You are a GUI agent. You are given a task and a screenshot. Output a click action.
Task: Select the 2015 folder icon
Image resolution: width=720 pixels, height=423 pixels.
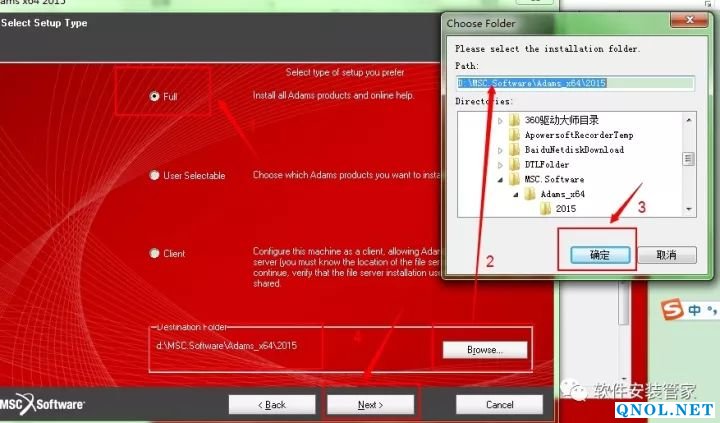[546, 209]
